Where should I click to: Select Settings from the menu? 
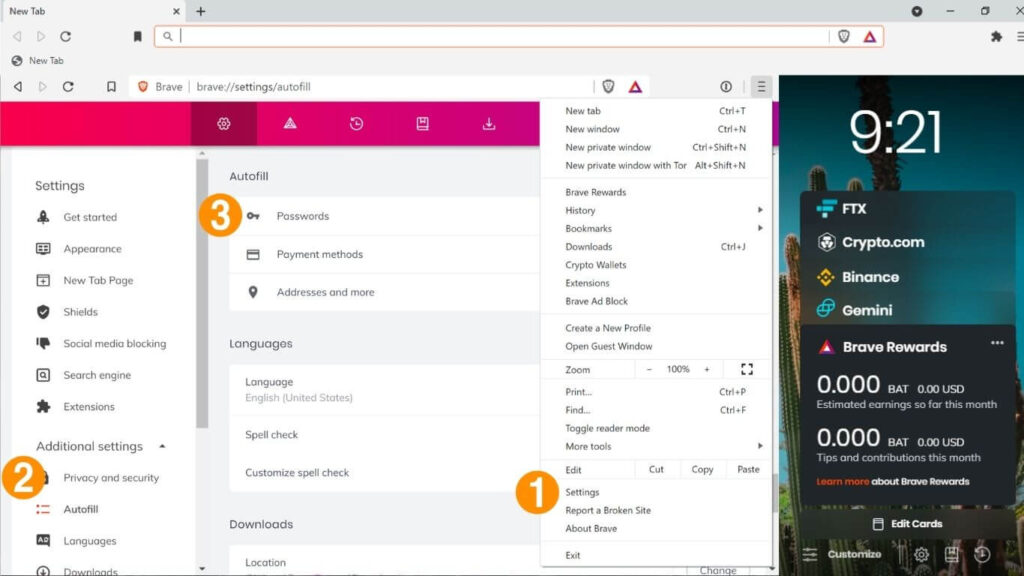click(582, 492)
